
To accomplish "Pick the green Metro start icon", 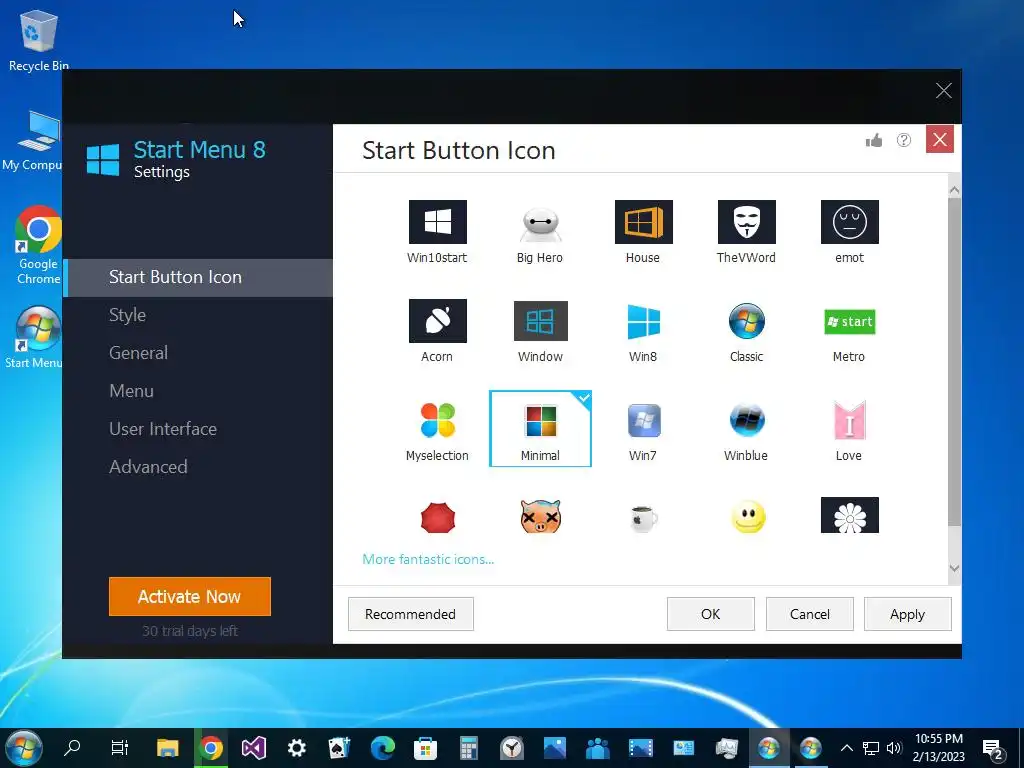I will (x=850, y=321).
